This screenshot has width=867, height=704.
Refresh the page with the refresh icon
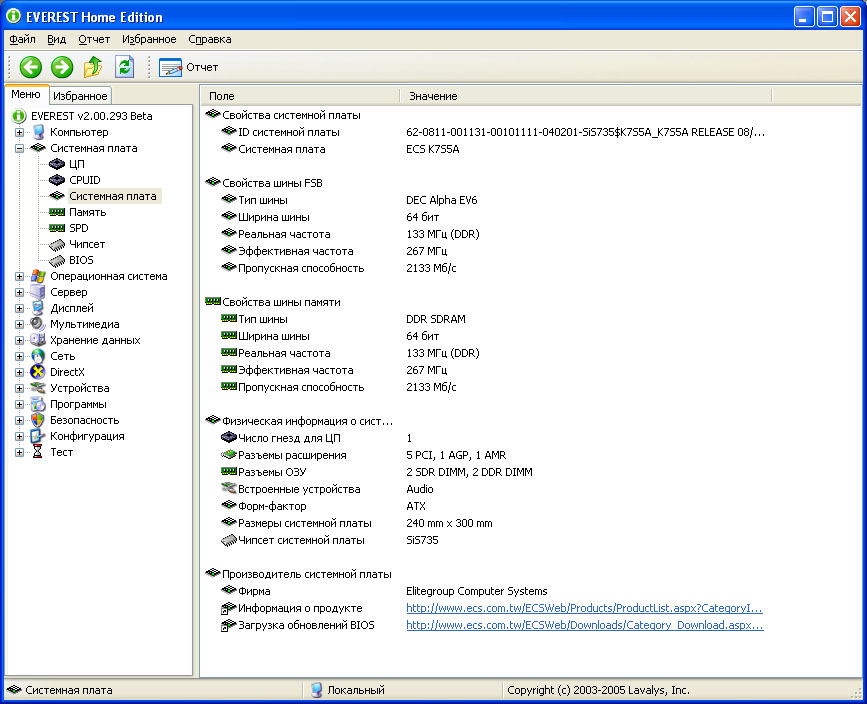coord(124,67)
